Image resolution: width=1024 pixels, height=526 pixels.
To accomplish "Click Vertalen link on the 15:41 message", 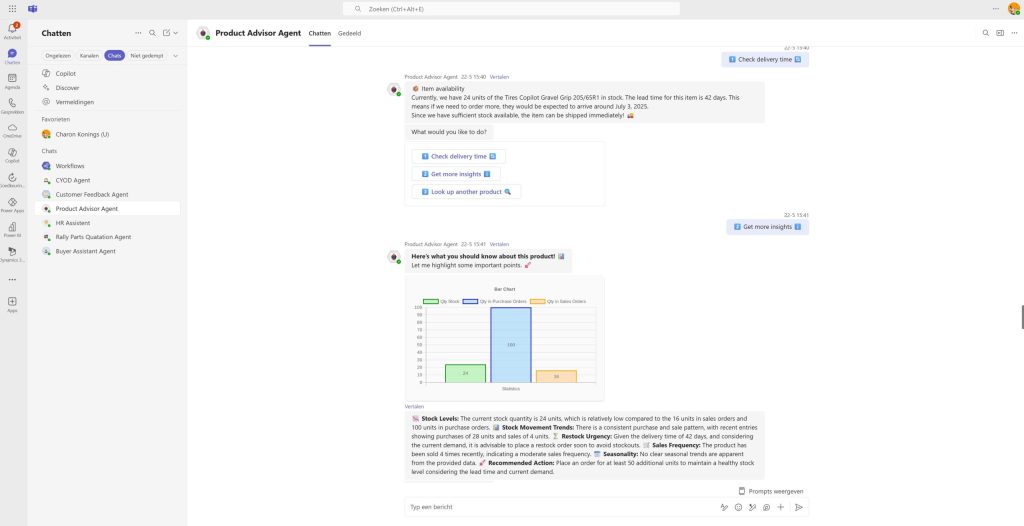I will click(499, 244).
